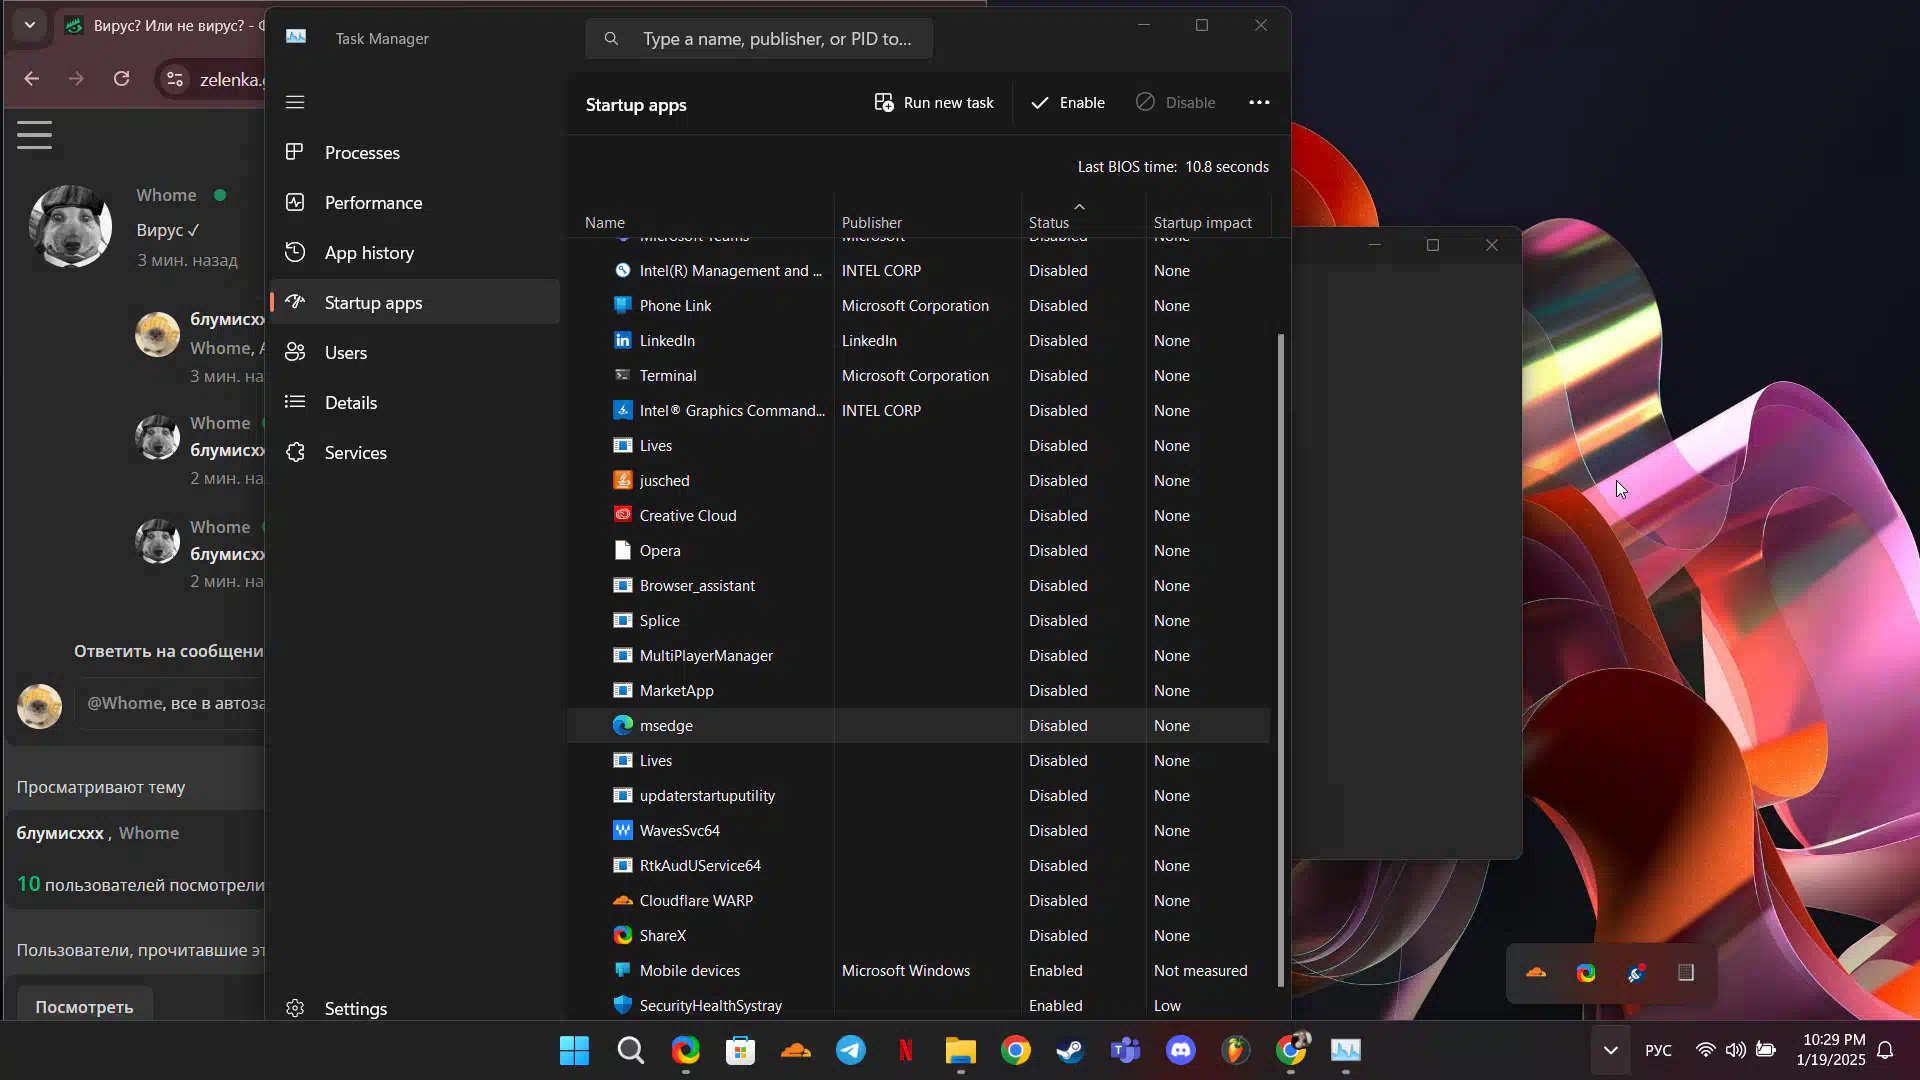Open Discord from the taskbar

[x=1181, y=1050]
